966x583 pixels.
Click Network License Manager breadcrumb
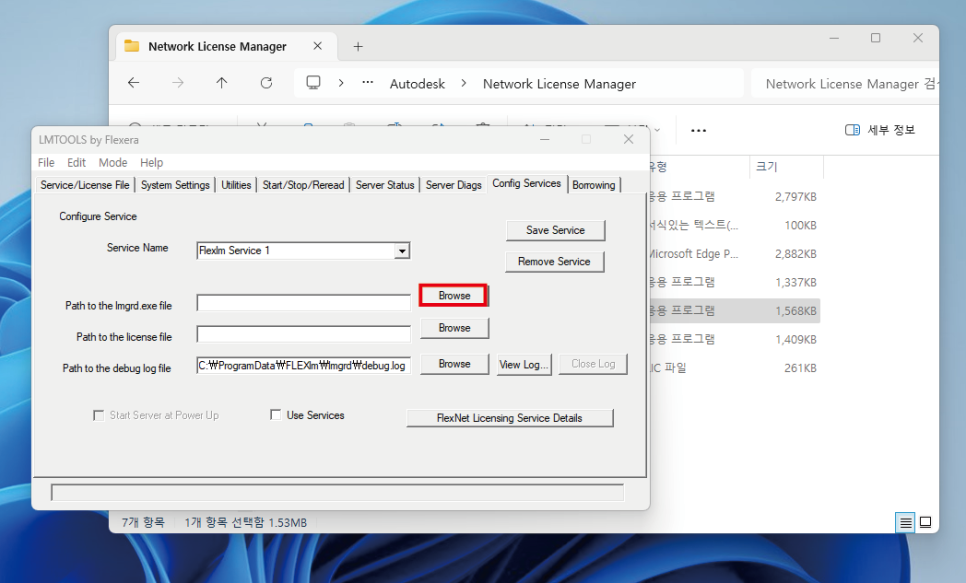[559, 84]
